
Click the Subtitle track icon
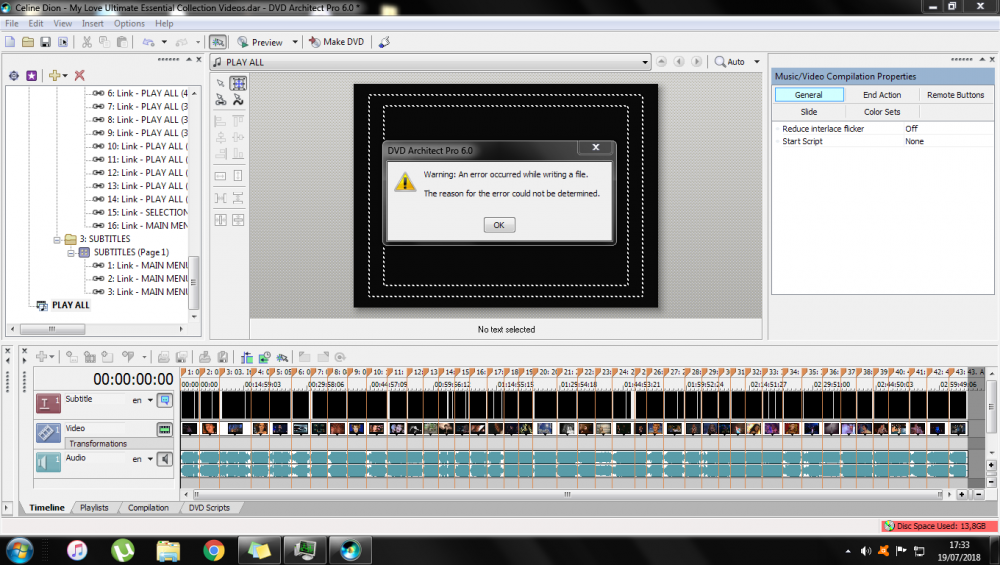[x=48, y=403]
